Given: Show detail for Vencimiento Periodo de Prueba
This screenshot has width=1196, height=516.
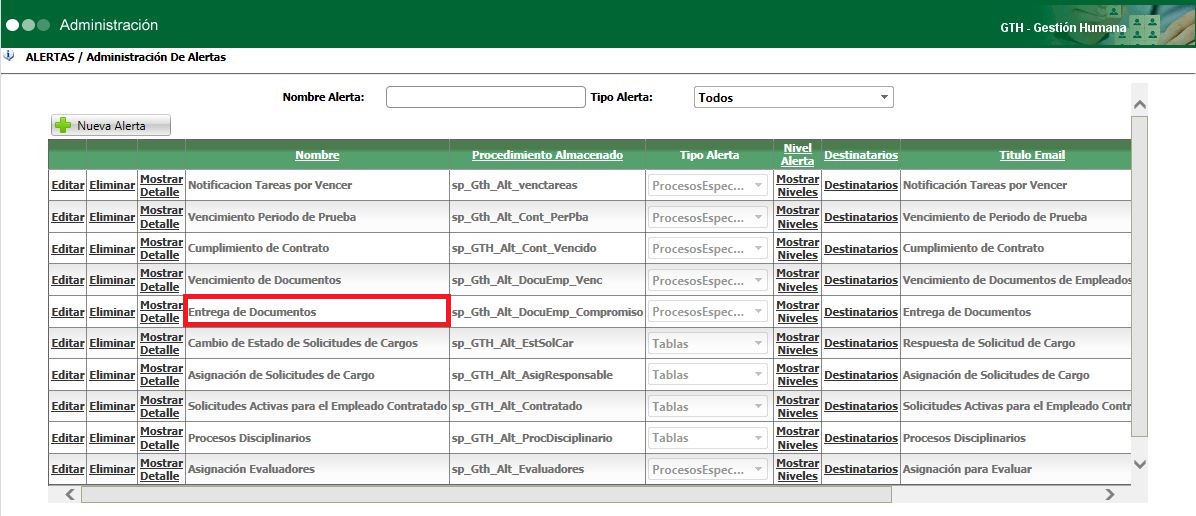Looking at the screenshot, I should pos(161,217).
